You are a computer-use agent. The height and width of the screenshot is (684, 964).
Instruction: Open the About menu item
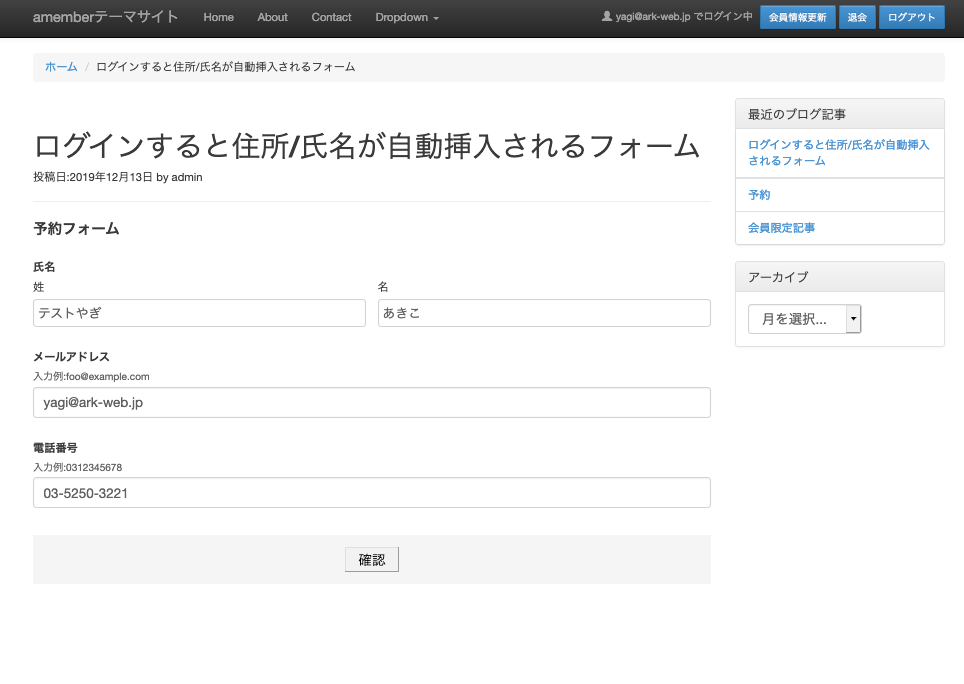[x=272, y=17]
